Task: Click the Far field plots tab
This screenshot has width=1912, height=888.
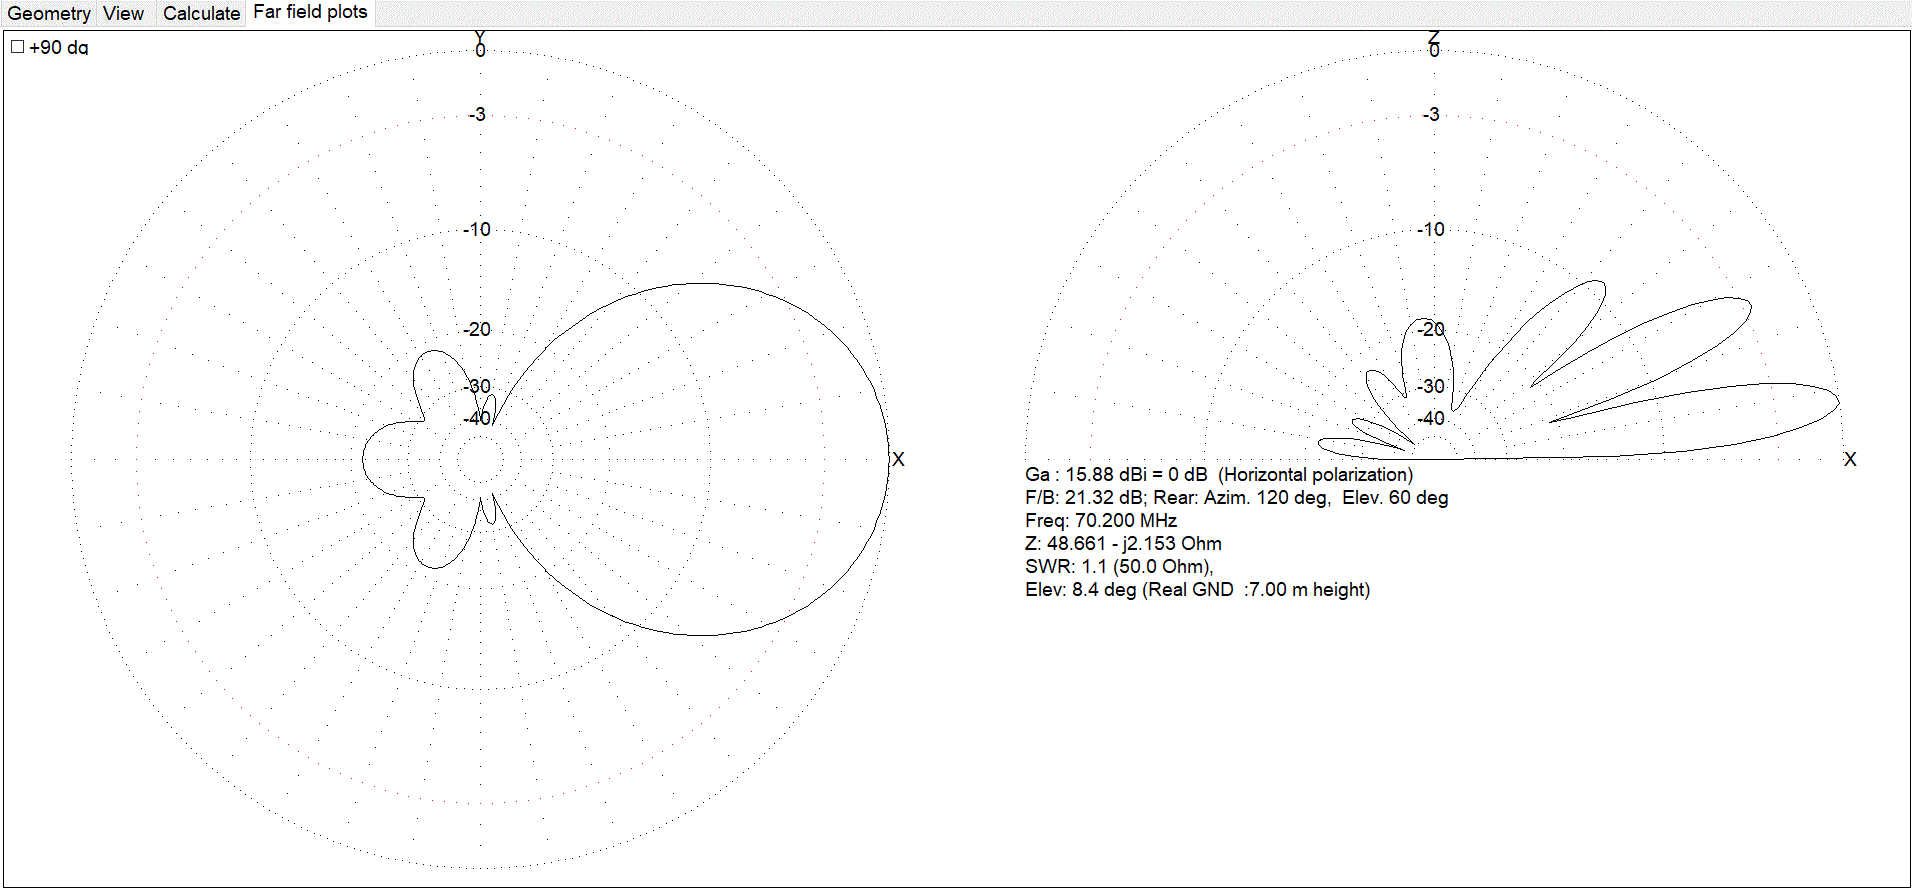Action: [310, 13]
